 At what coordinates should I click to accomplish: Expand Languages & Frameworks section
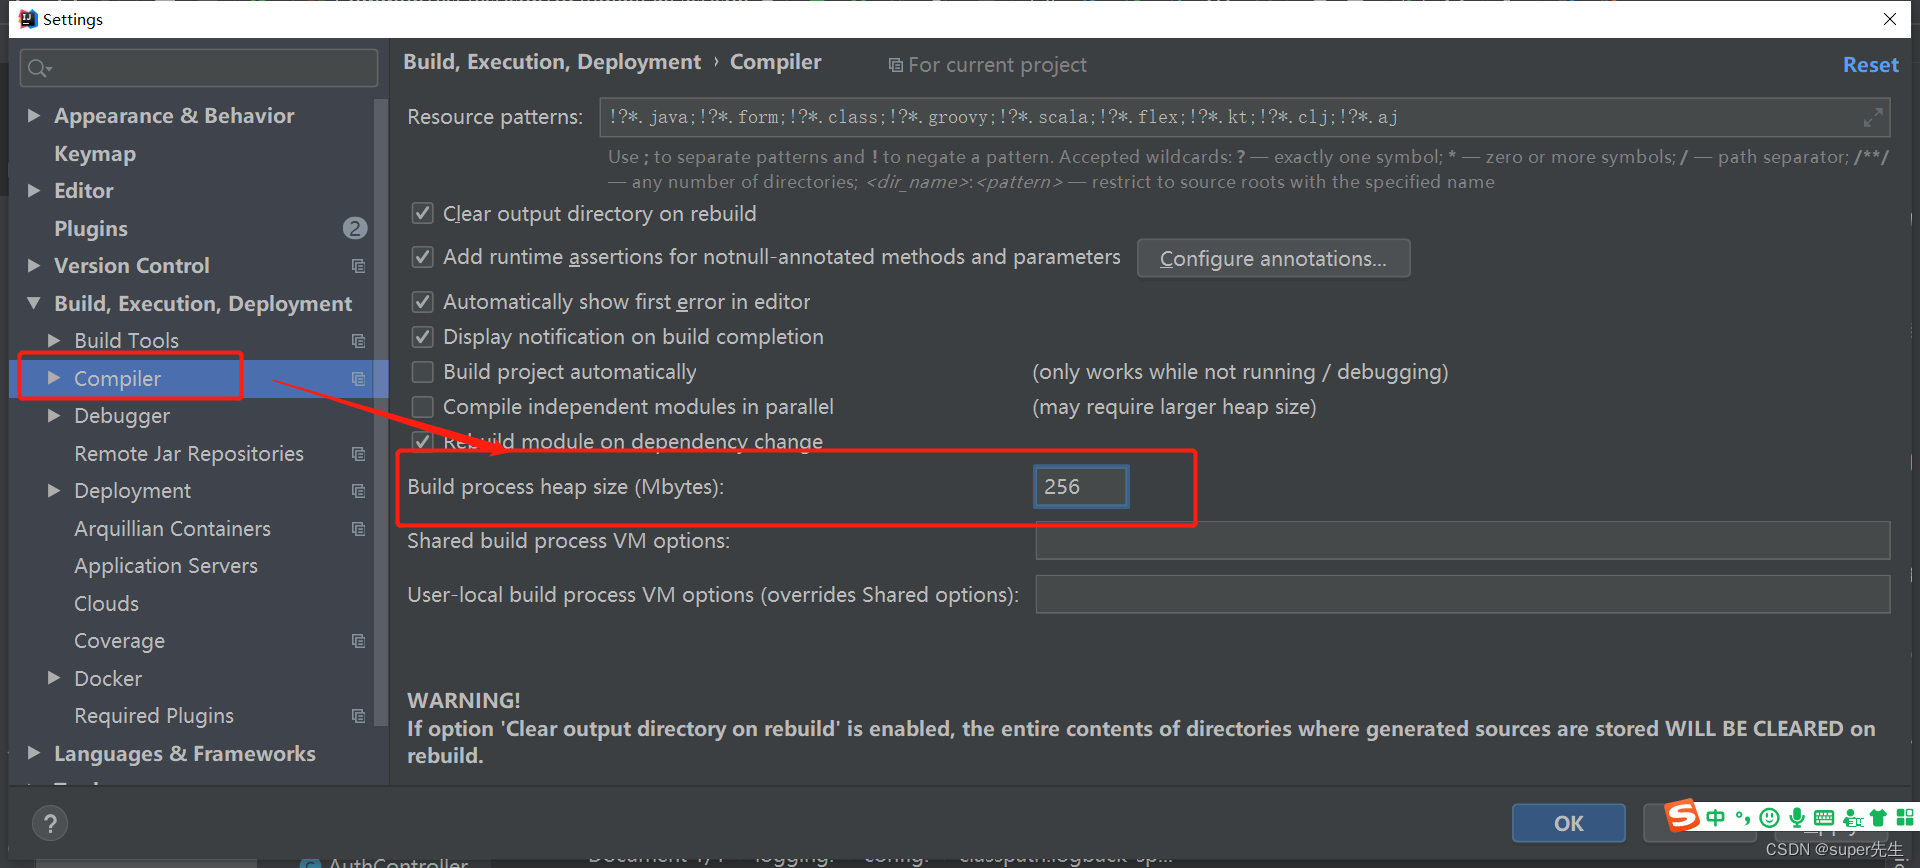(x=34, y=753)
